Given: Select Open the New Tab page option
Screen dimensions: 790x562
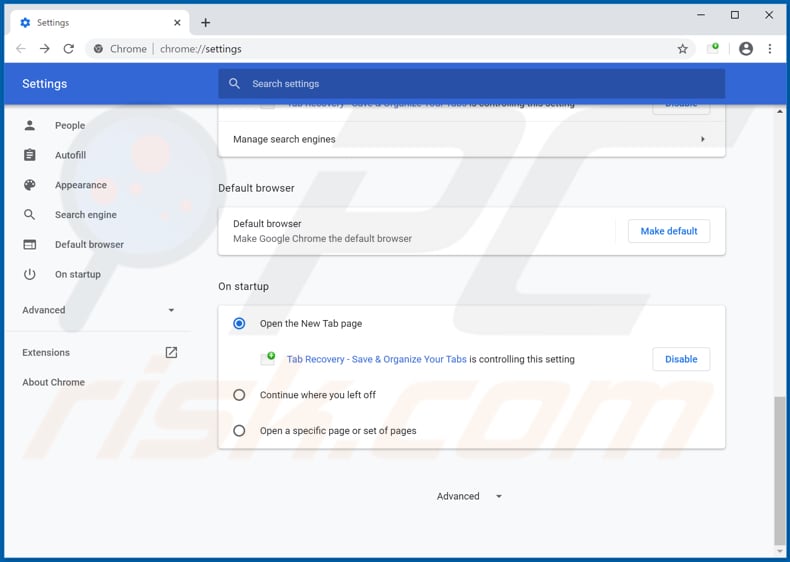Looking at the screenshot, I should tap(239, 324).
